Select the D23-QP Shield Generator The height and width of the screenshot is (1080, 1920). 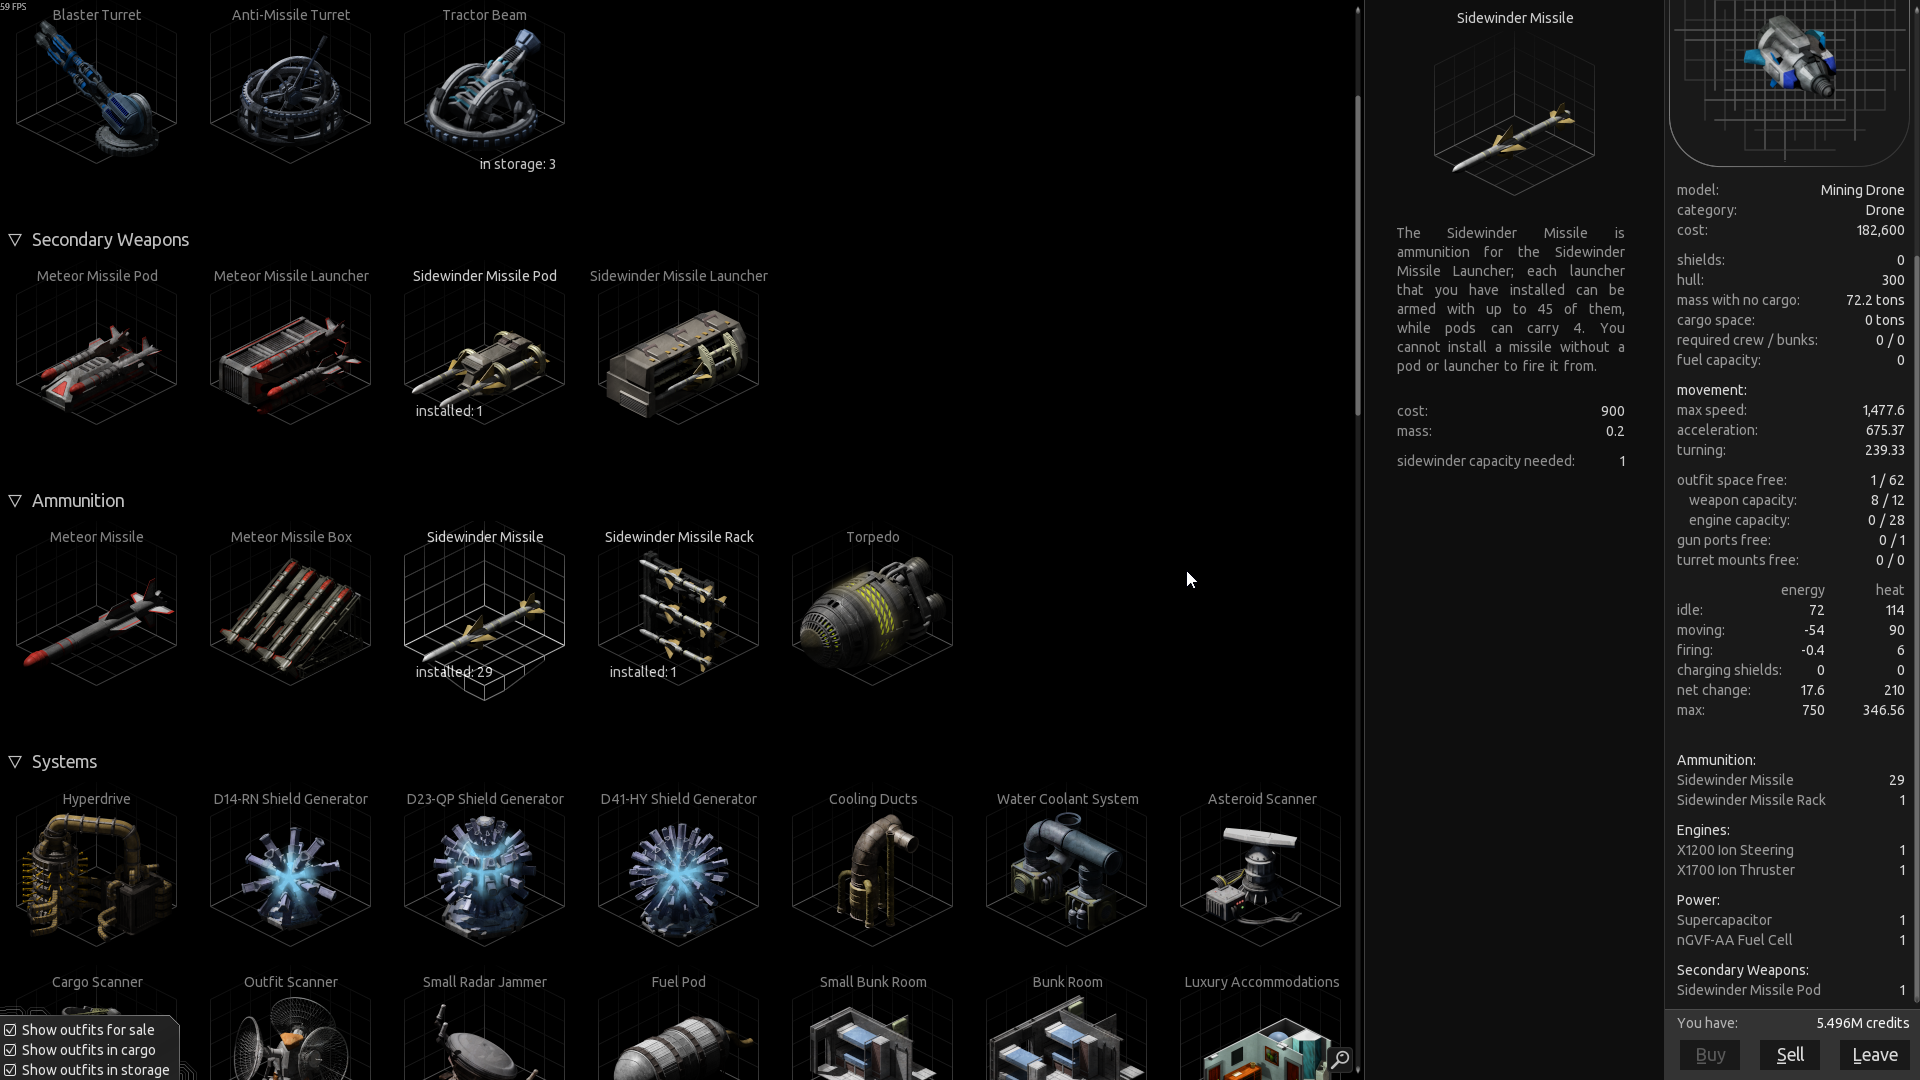[x=485, y=869]
